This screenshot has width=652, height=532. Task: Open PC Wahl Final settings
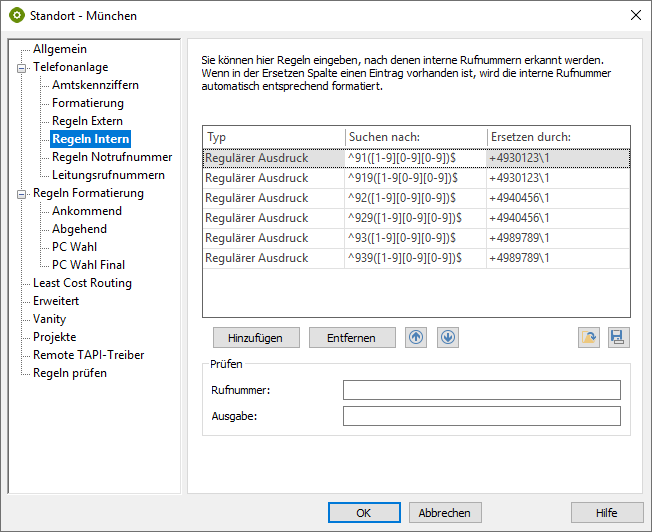click(x=88, y=265)
